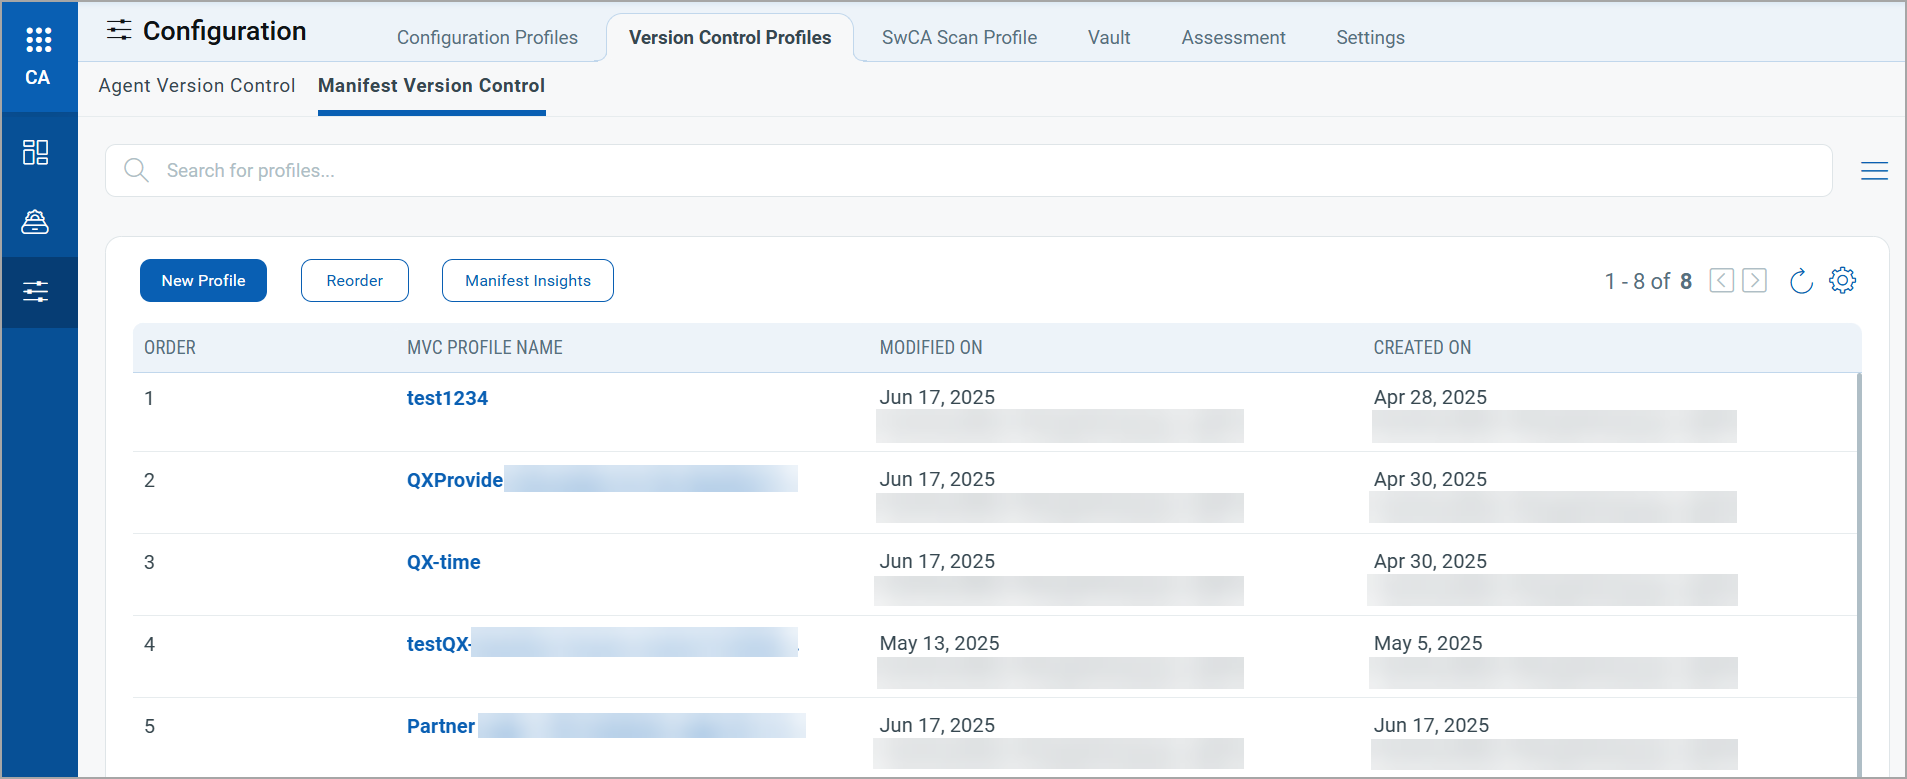Open the SwCA Scan Profile tab
1907x779 pixels.
pos(959,38)
